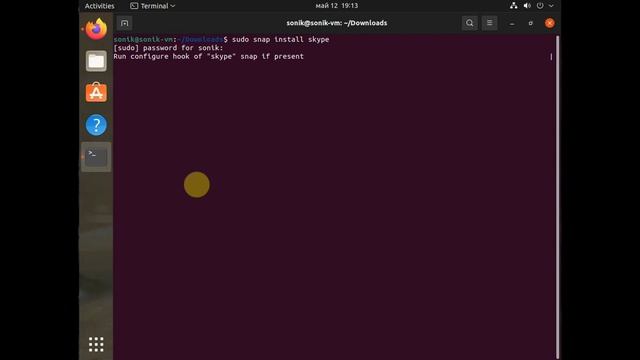Open the Activities overview
Screen dimensions: 640x360
(x=100, y=6)
